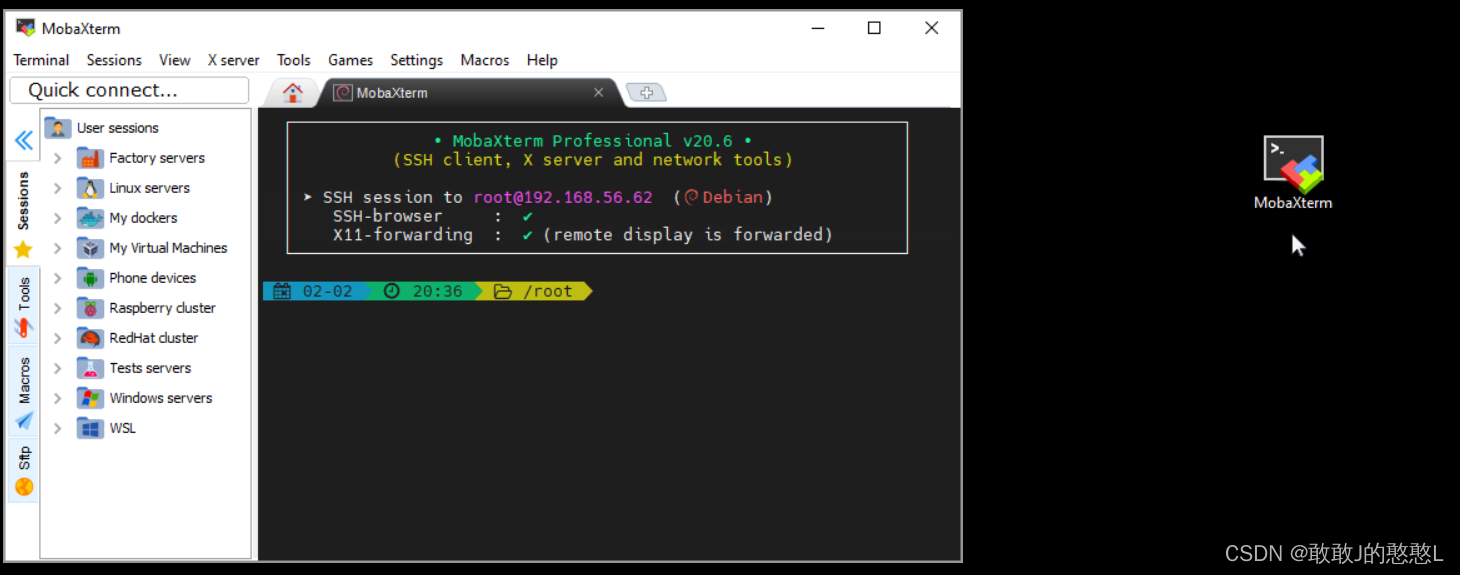Click the MobaXterm desktop shortcut icon
The image size is (1460, 575).
(x=1293, y=165)
